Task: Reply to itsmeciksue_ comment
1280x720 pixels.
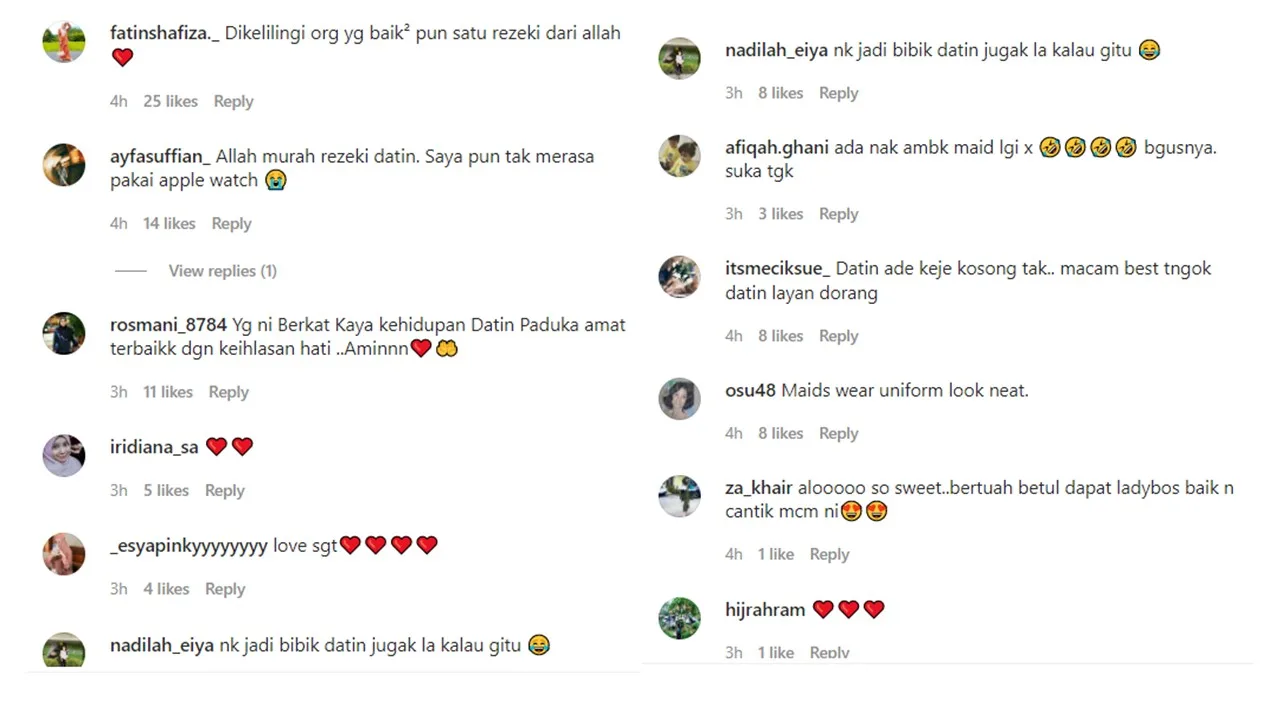Action: pos(838,336)
